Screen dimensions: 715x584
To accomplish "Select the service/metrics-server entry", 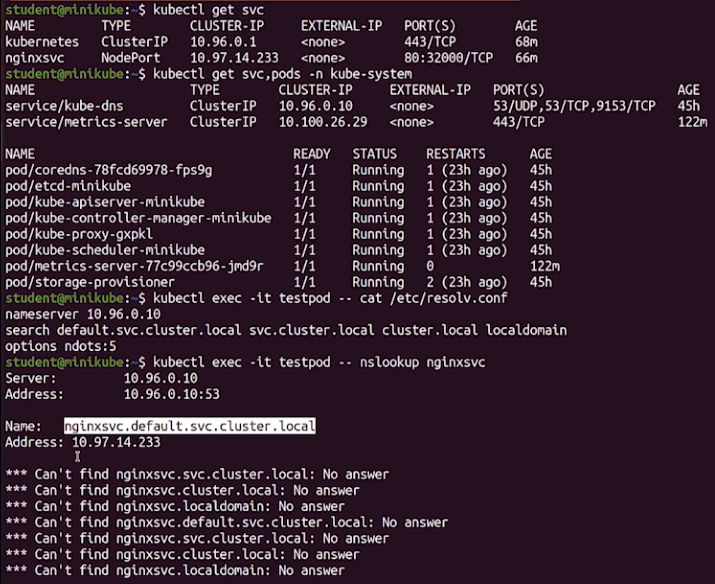I will pyautogui.click(x=85, y=122).
